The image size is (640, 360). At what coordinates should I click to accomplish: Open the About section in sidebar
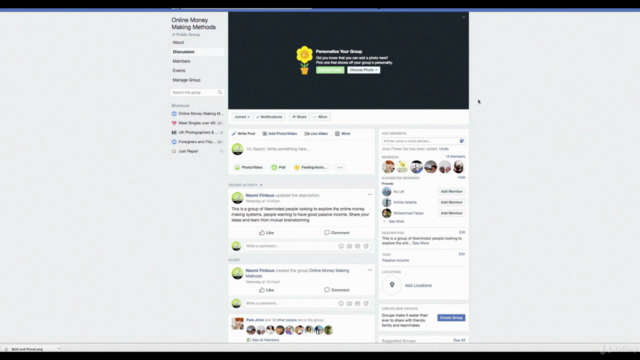178,42
